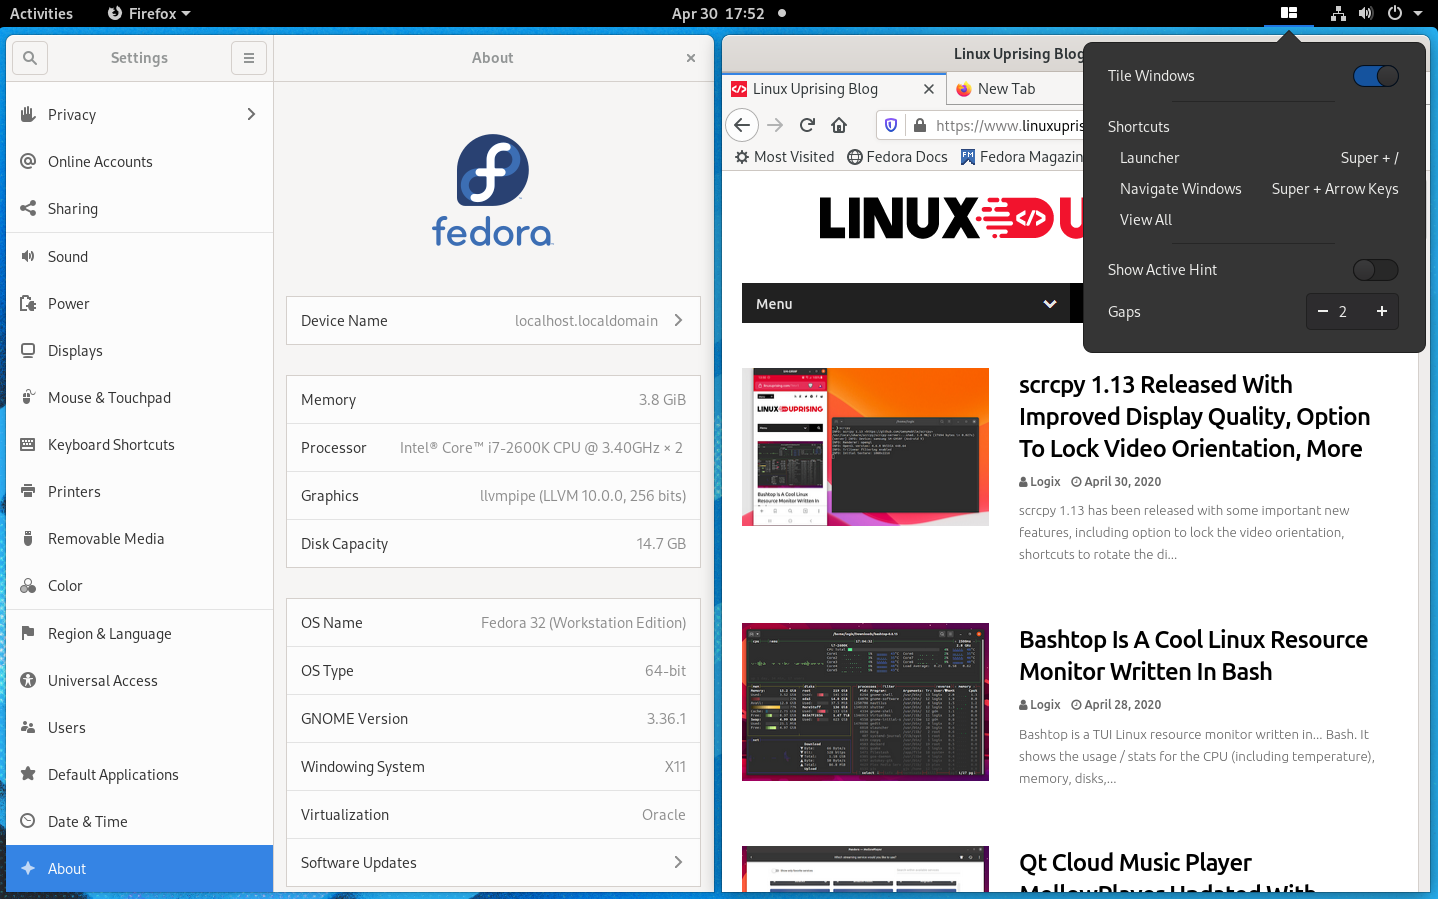The width and height of the screenshot is (1438, 899).
Task: Open the Settings hamburger menu
Action: click(248, 57)
